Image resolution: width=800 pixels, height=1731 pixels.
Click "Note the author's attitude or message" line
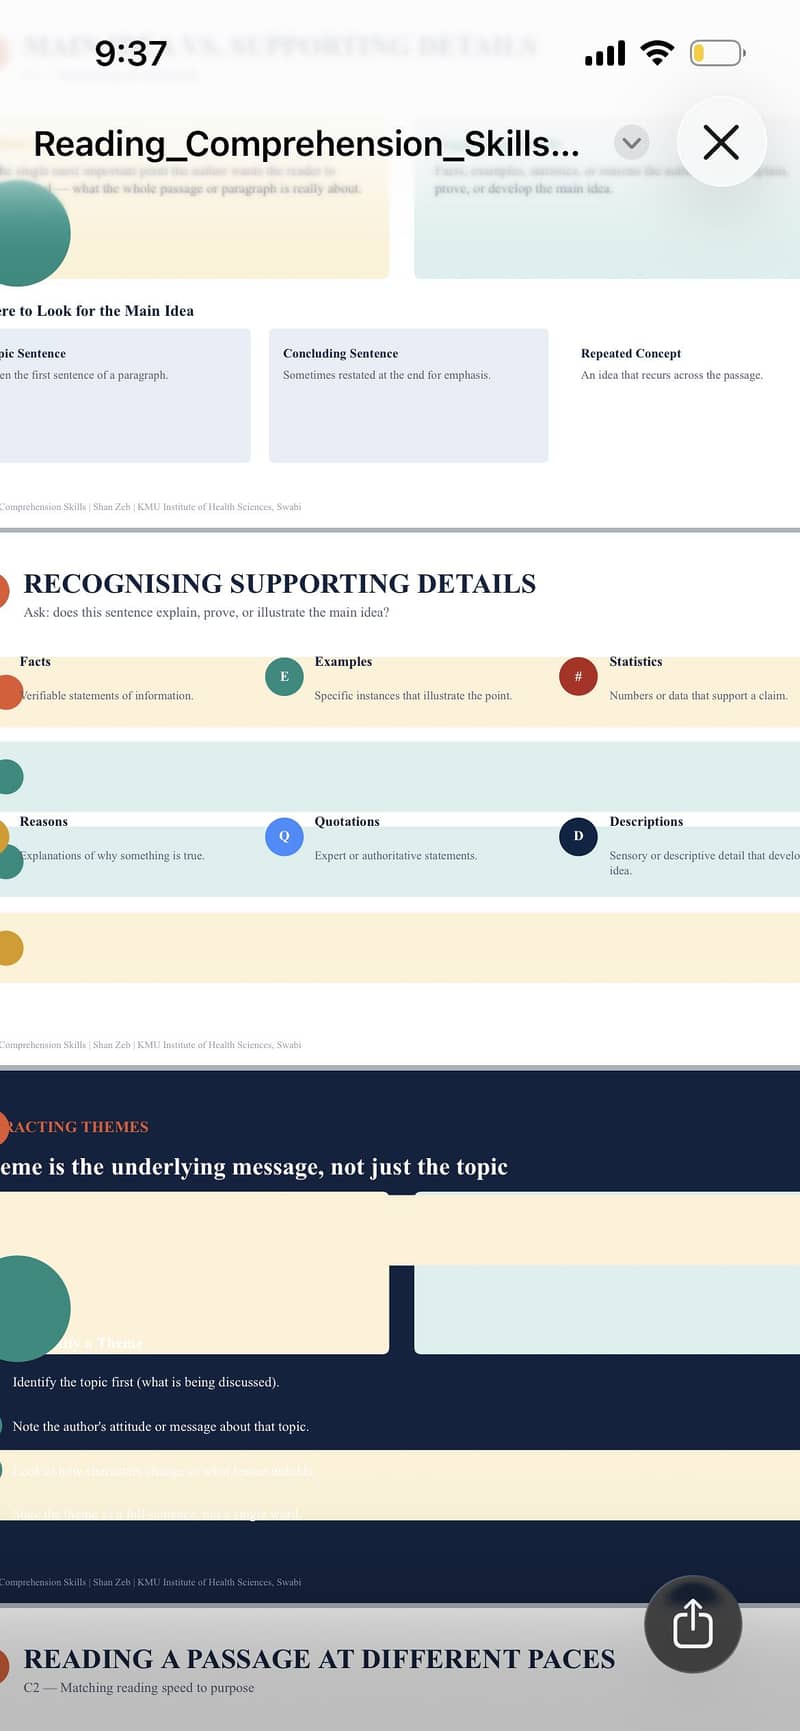click(160, 1427)
